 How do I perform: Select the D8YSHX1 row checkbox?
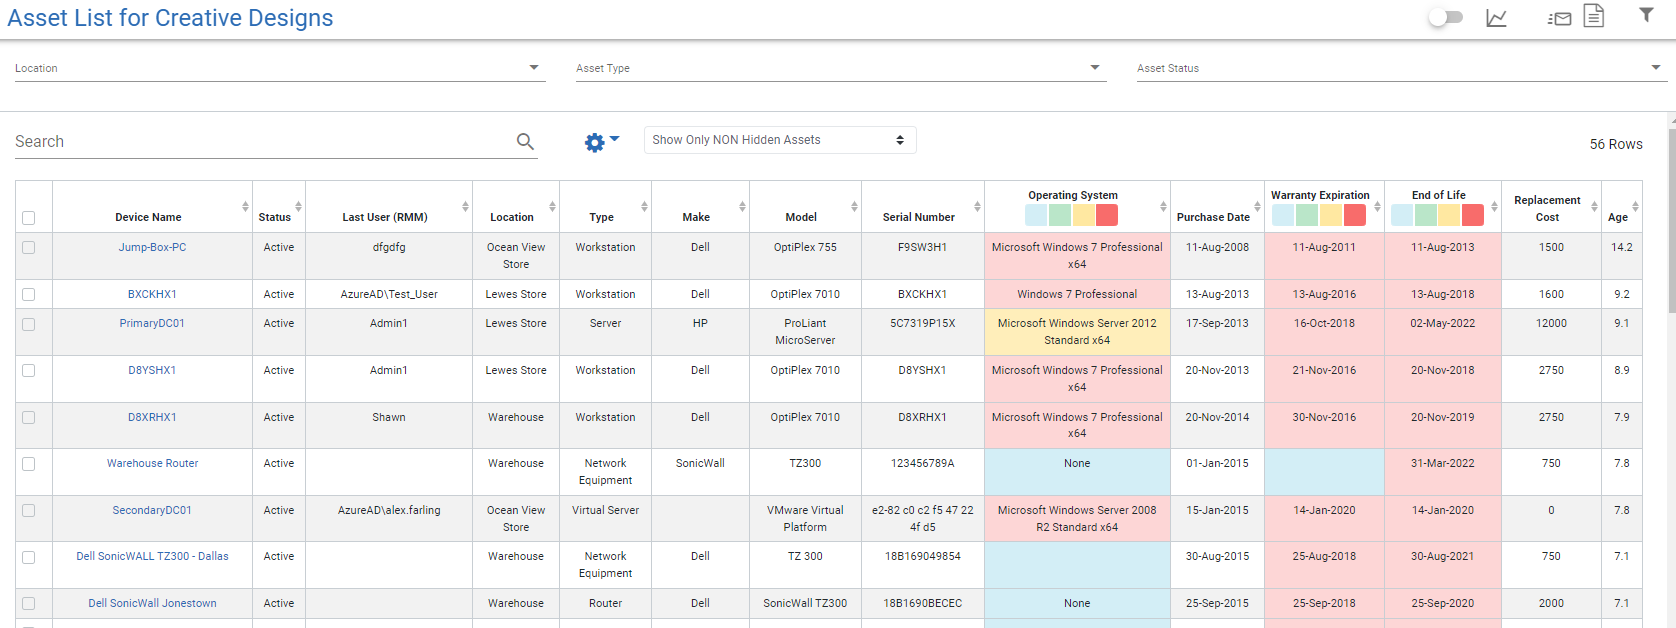pyautogui.click(x=29, y=371)
